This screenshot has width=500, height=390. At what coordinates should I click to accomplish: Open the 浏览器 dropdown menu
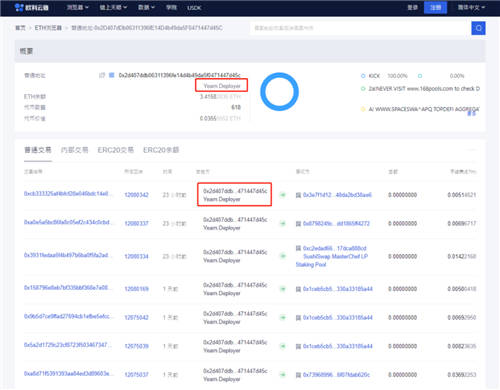(x=78, y=7)
